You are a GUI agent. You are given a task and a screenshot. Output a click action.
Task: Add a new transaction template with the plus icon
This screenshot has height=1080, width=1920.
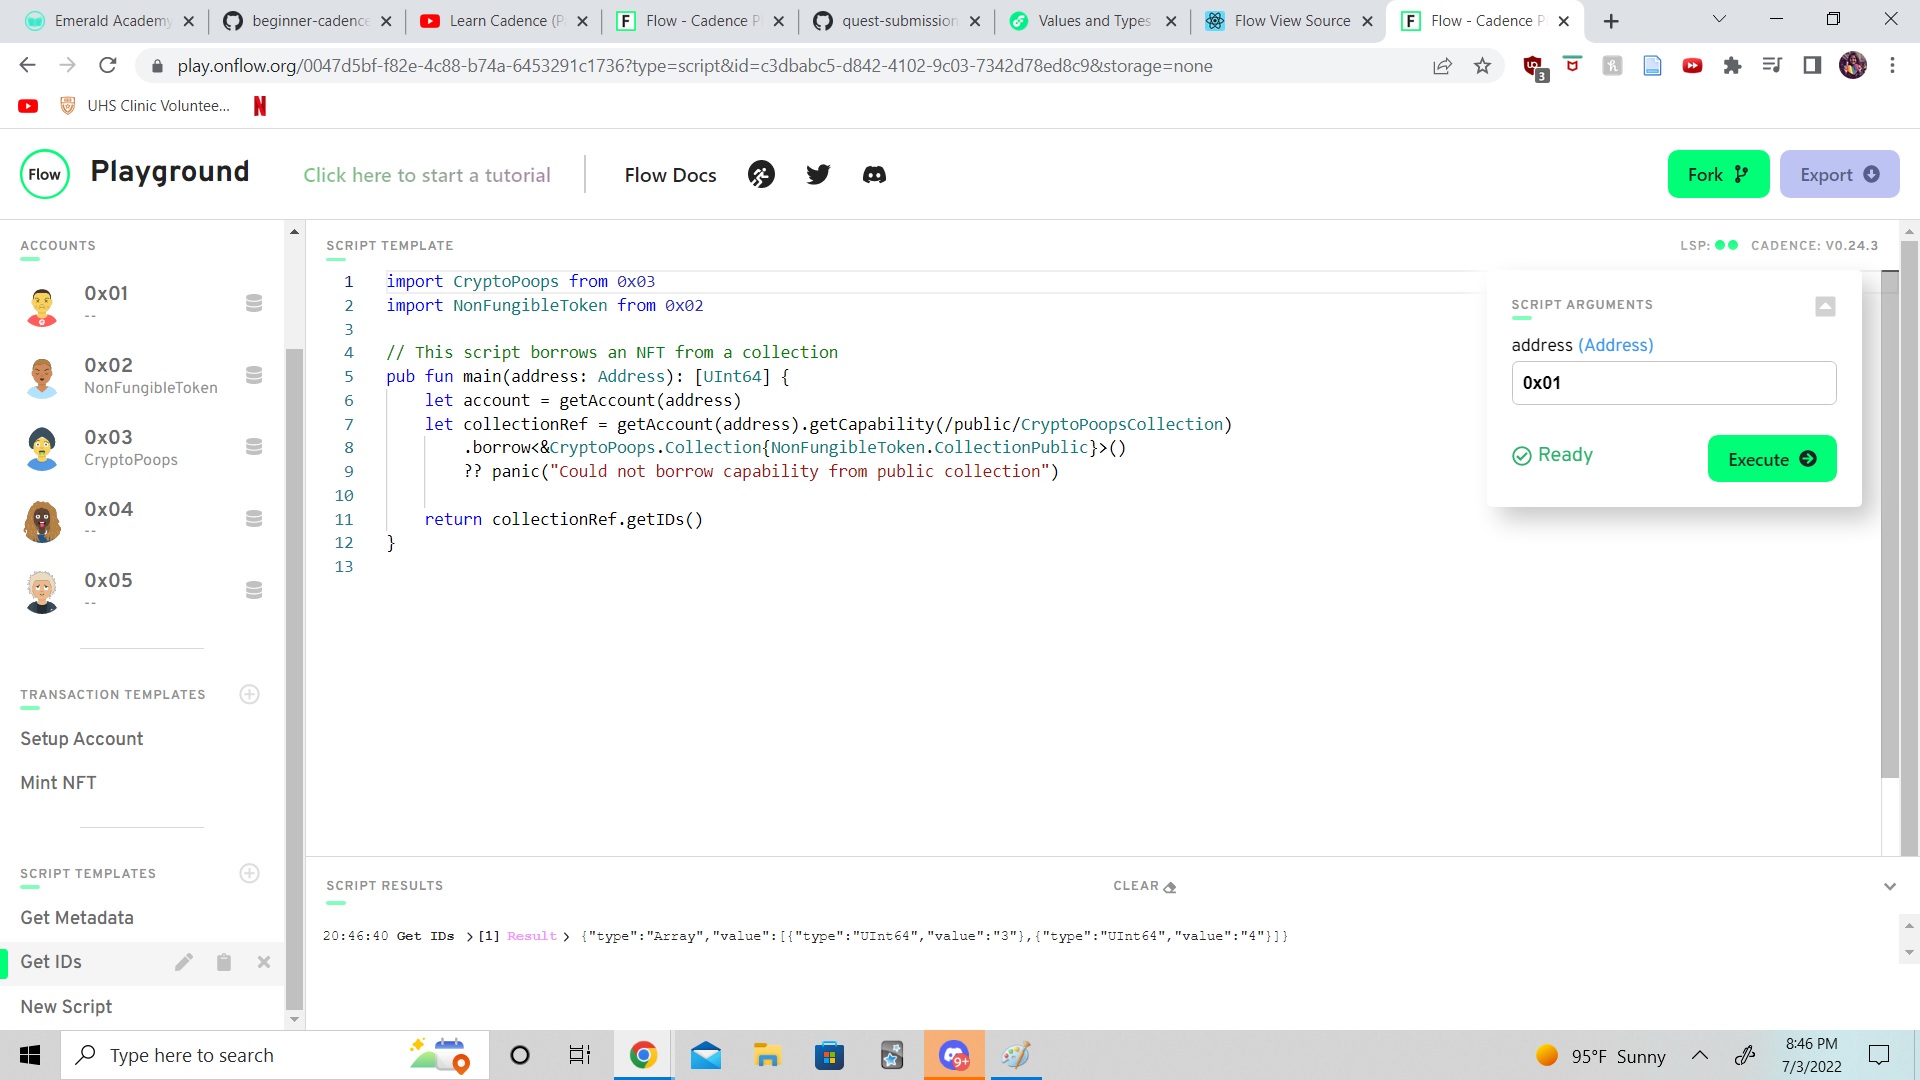249,694
